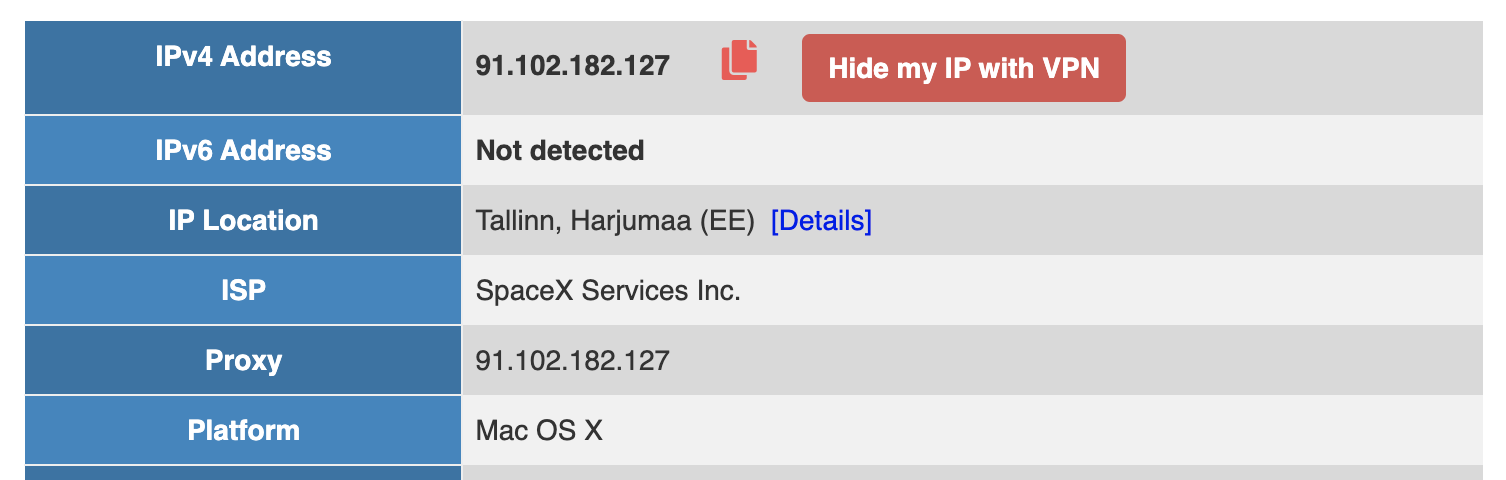Click the ISP header cell
This screenshot has width=1506, height=480.
[243, 290]
